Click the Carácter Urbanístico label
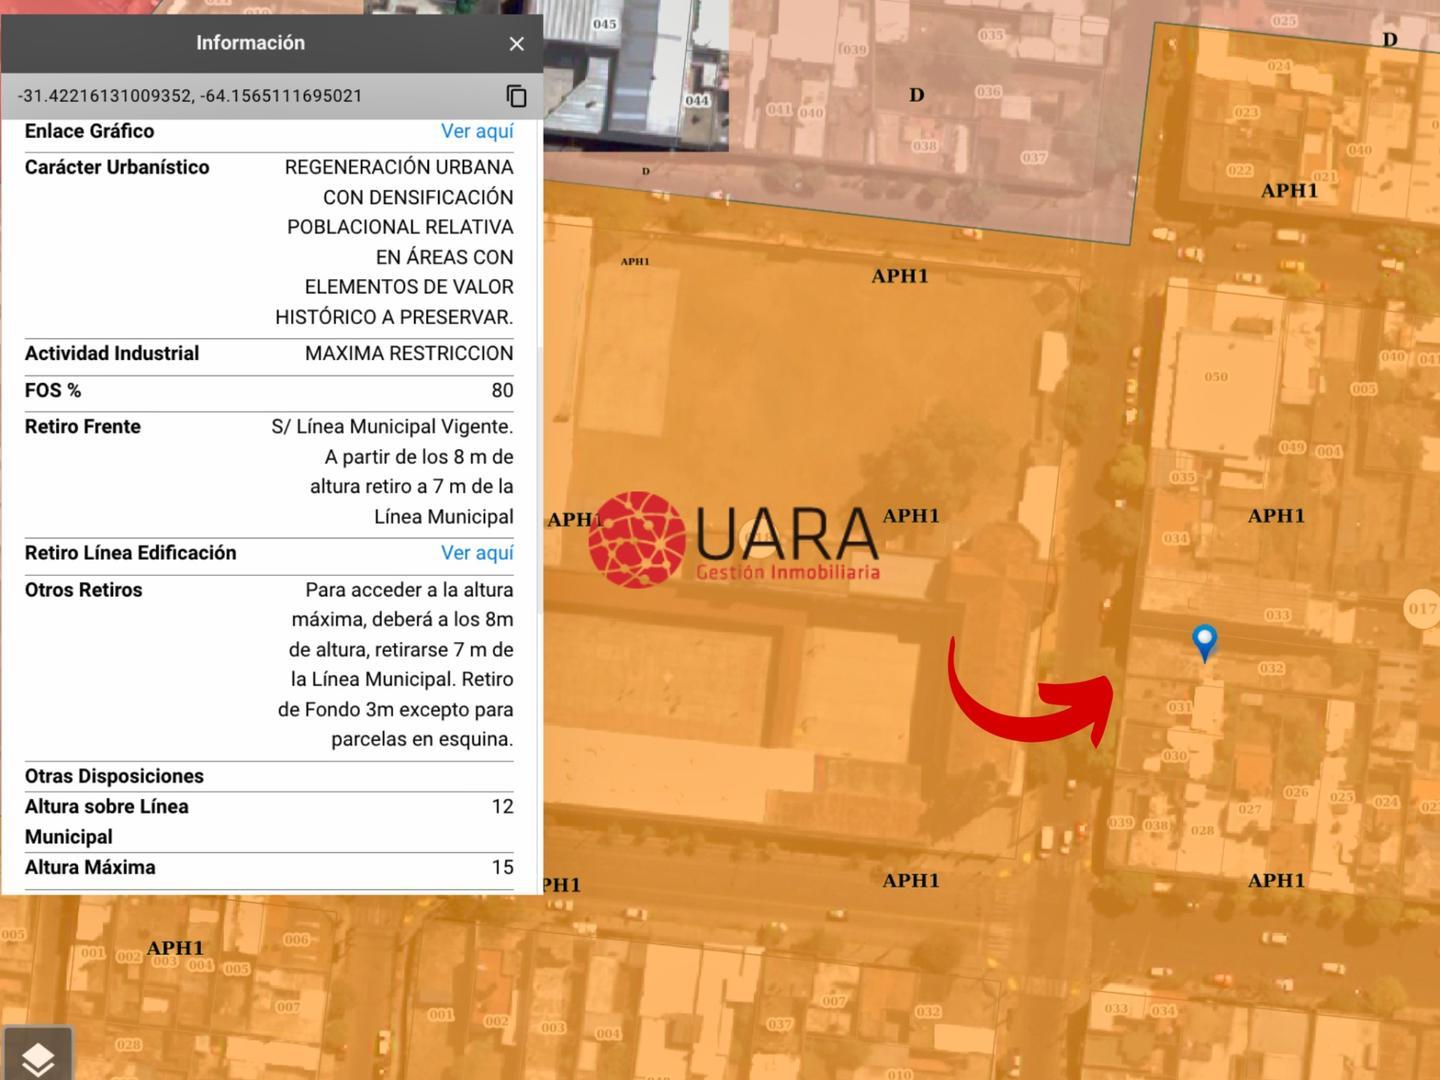1440x1080 pixels. pyautogui.click(x=117, y=167)
